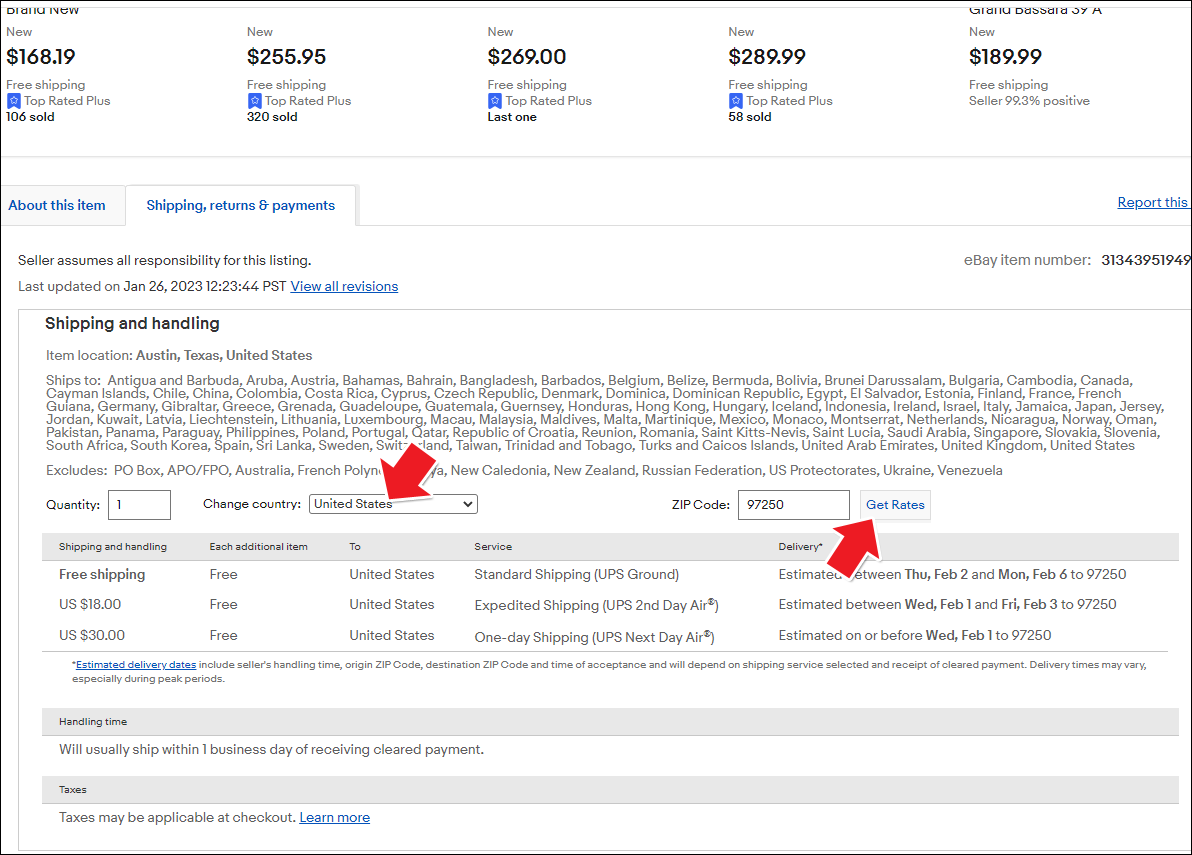Open the View all revisions link
Image resolution: width=1192 pixels, height=855 pixels.
pos(344,287)
